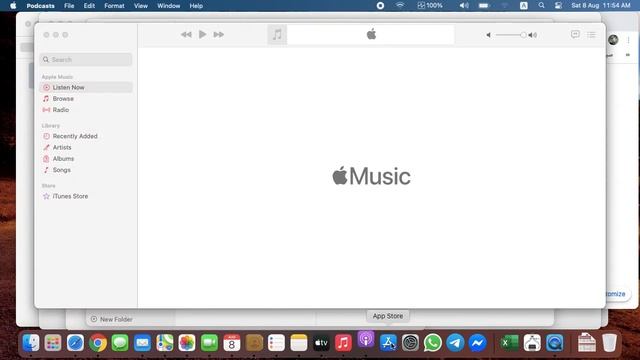Open Spotlight search magnifier icon
The width and height of the screenshot is (640, 360).
click(x=541, y=5)
